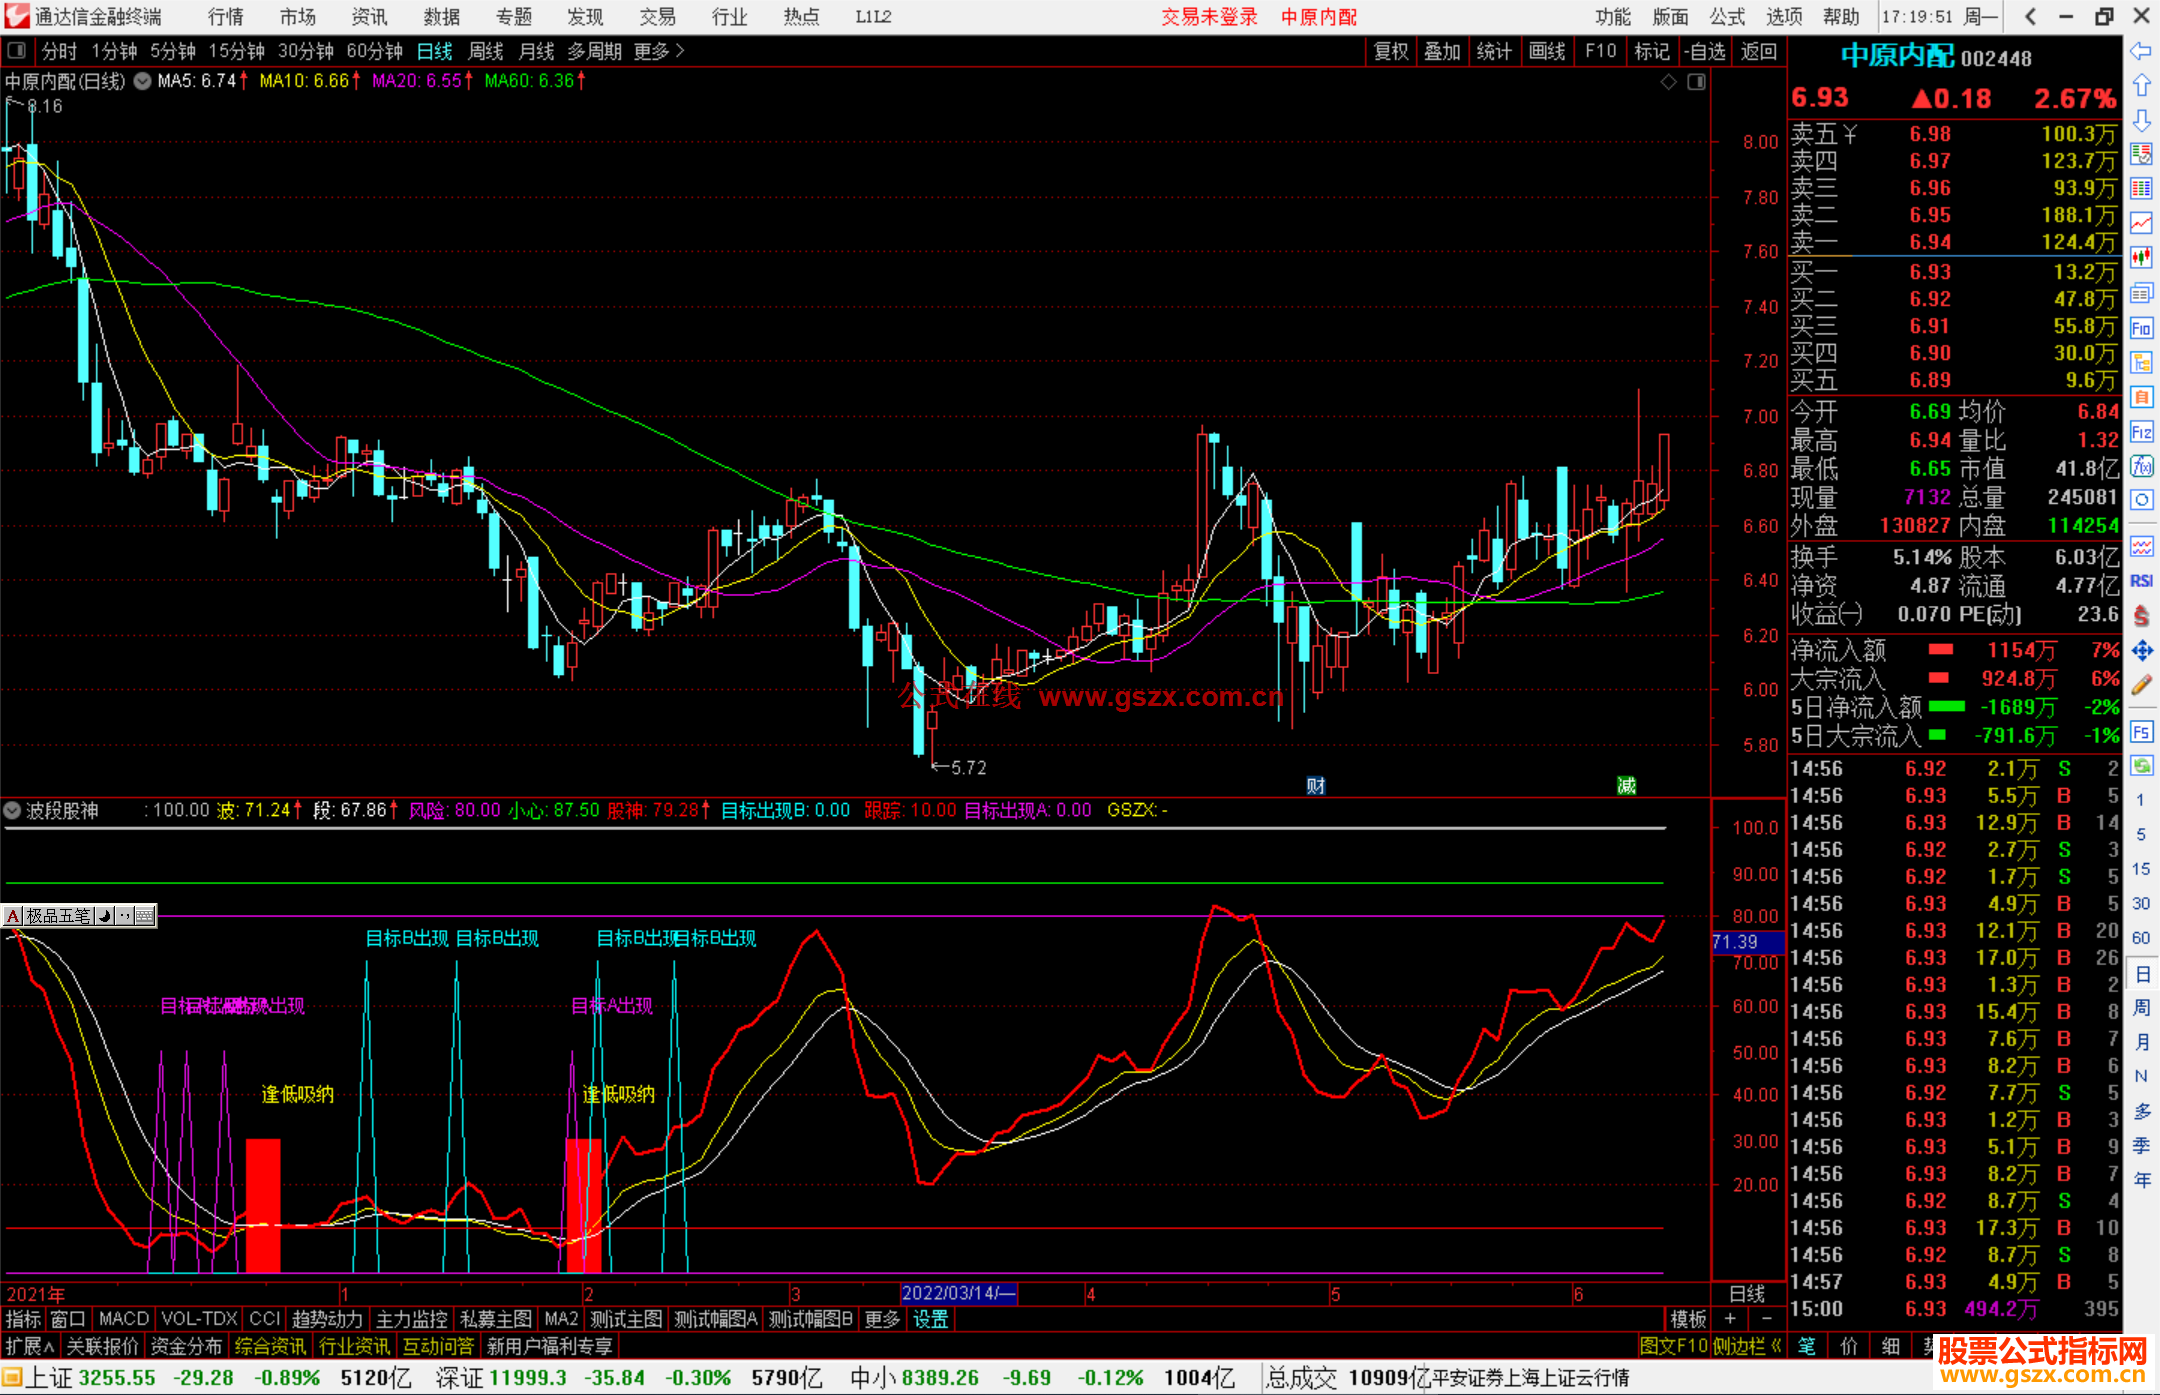Click the − zoom out chart button

1766,1319
